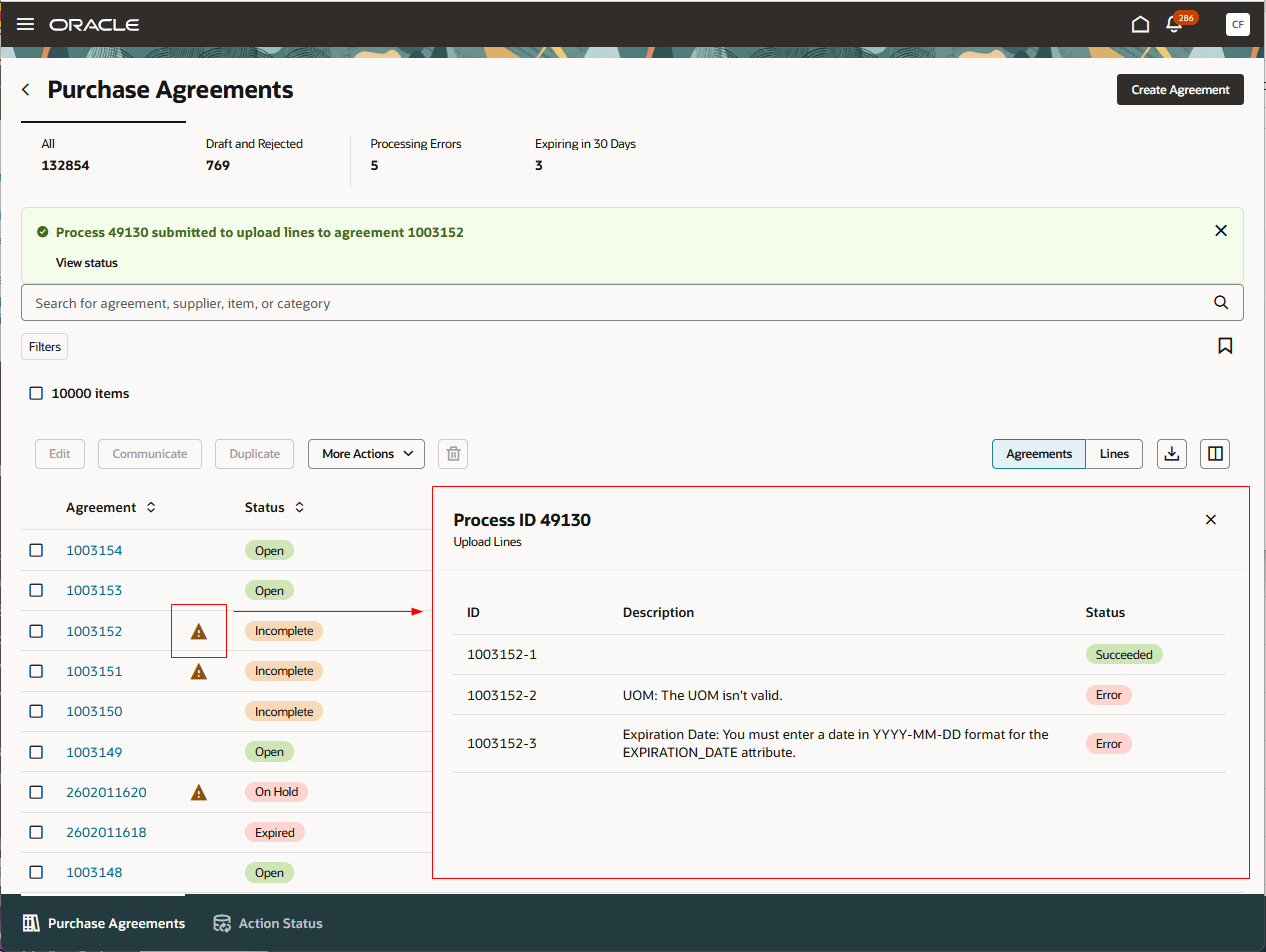This screenshot has width=1266, height=952.
Task: Select all 10000 items checkbox
Action: tap(36, 393)
